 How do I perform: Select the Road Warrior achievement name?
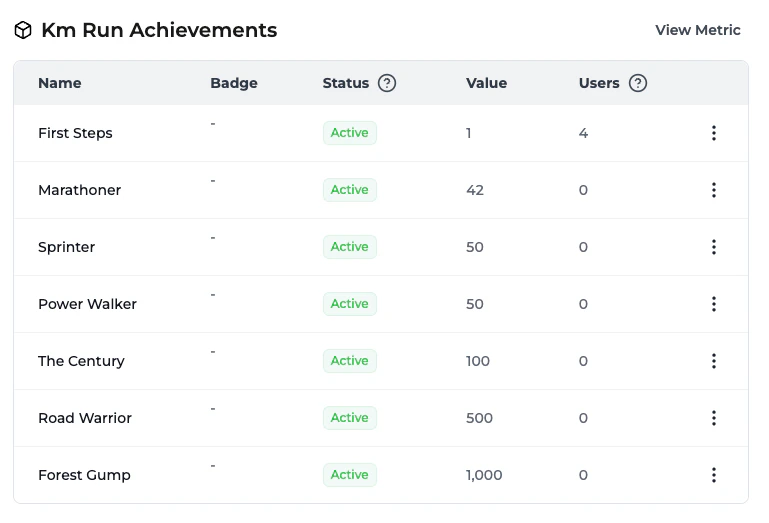click(x=85, y=418)
